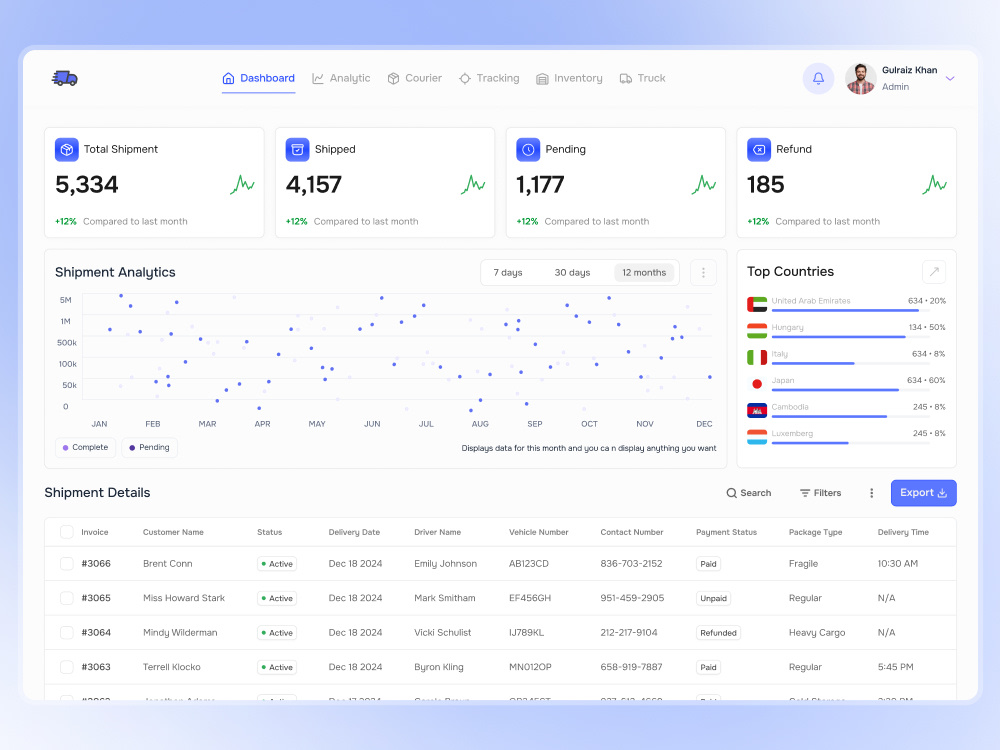Click the Delivery Date column header
The height and width of the screenshot is (750, 1000).
coord(354,532)
